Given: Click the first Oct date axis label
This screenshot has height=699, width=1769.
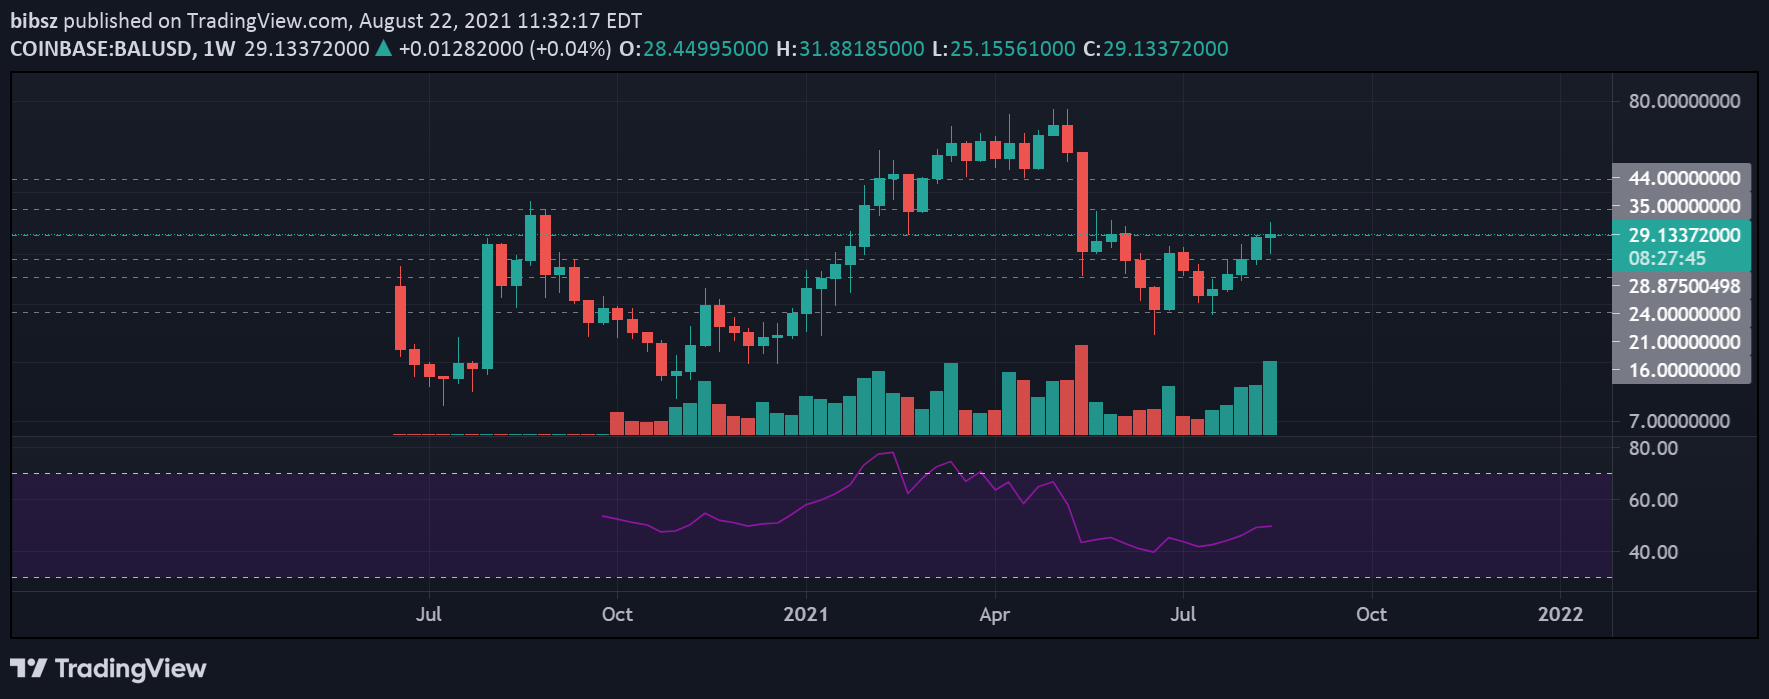Looking at the screenshot, I should coord(617,614).
